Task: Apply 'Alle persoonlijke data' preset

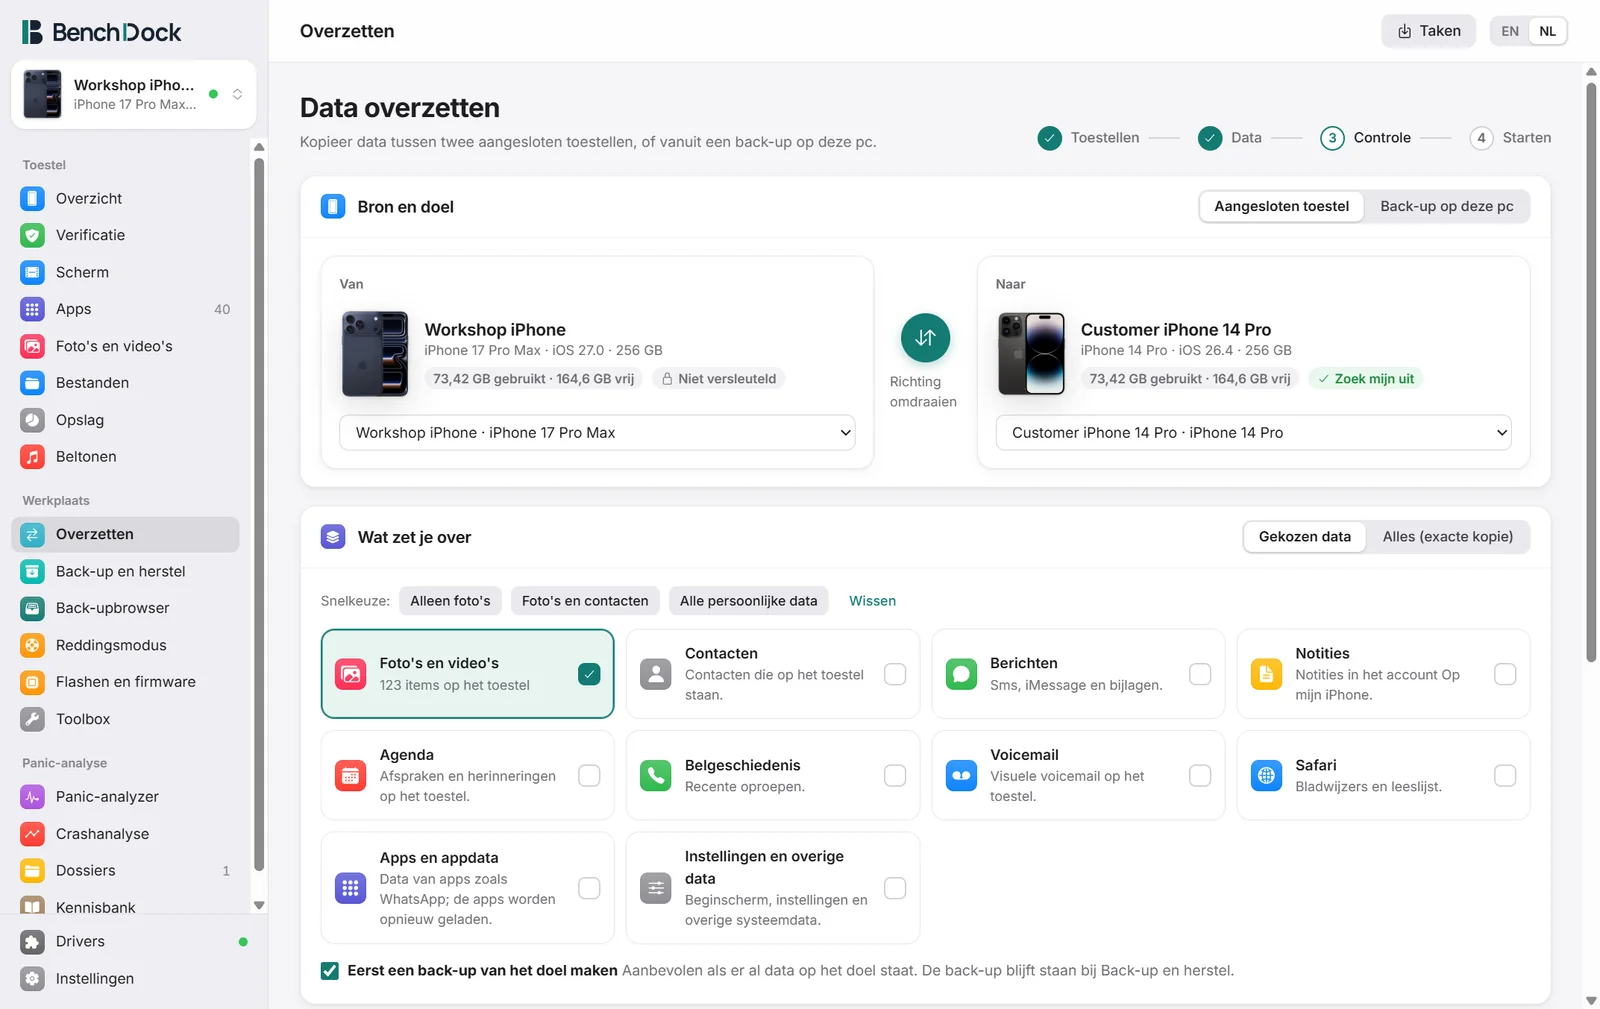Action: coord(749,601)
